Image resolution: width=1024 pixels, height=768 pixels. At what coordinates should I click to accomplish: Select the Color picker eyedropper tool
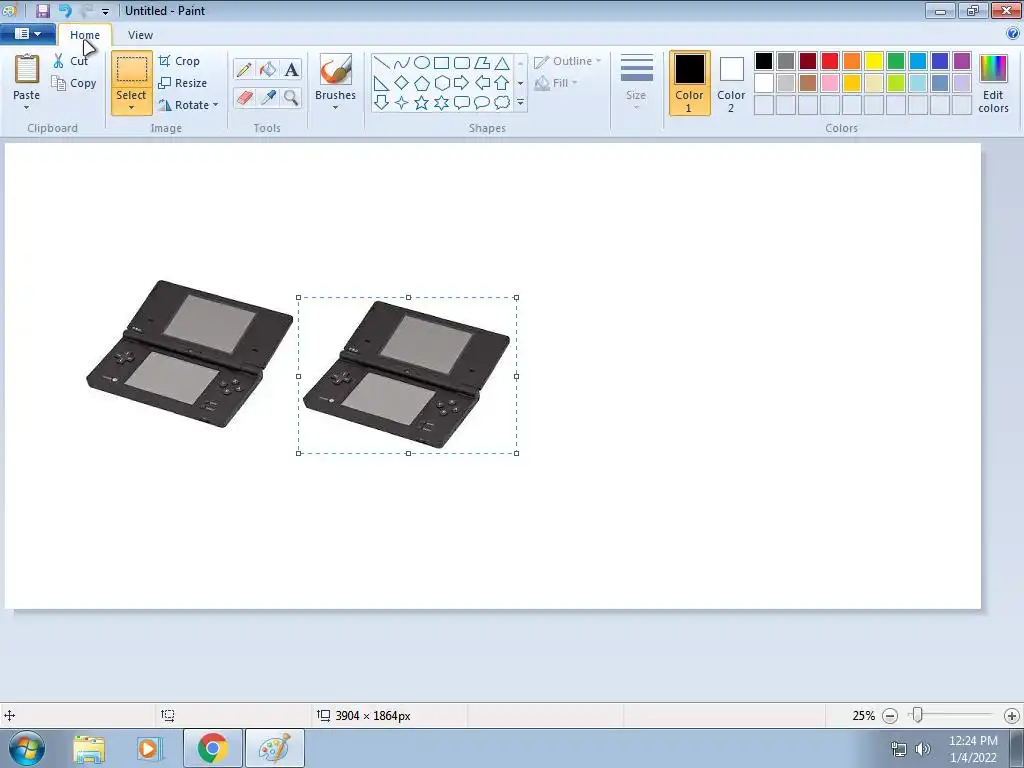pos(268,98)
